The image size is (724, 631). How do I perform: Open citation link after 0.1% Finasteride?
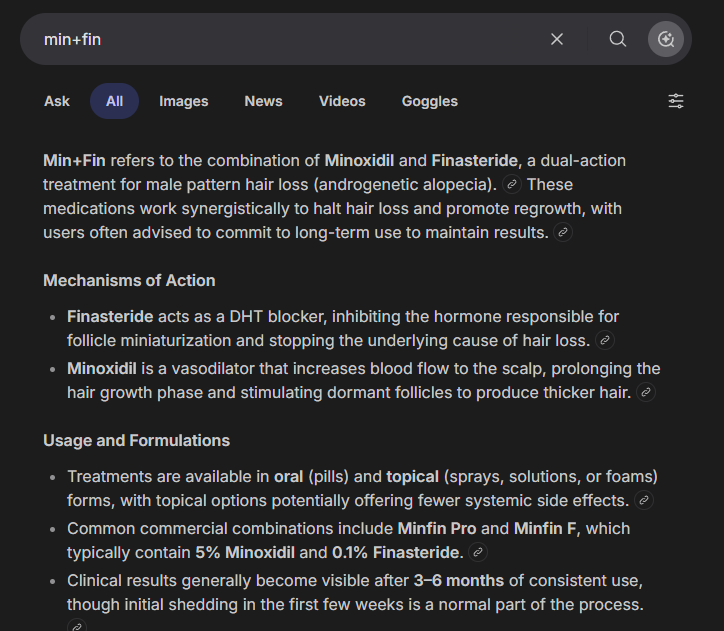pyautogui.click(x=478, y=553)
